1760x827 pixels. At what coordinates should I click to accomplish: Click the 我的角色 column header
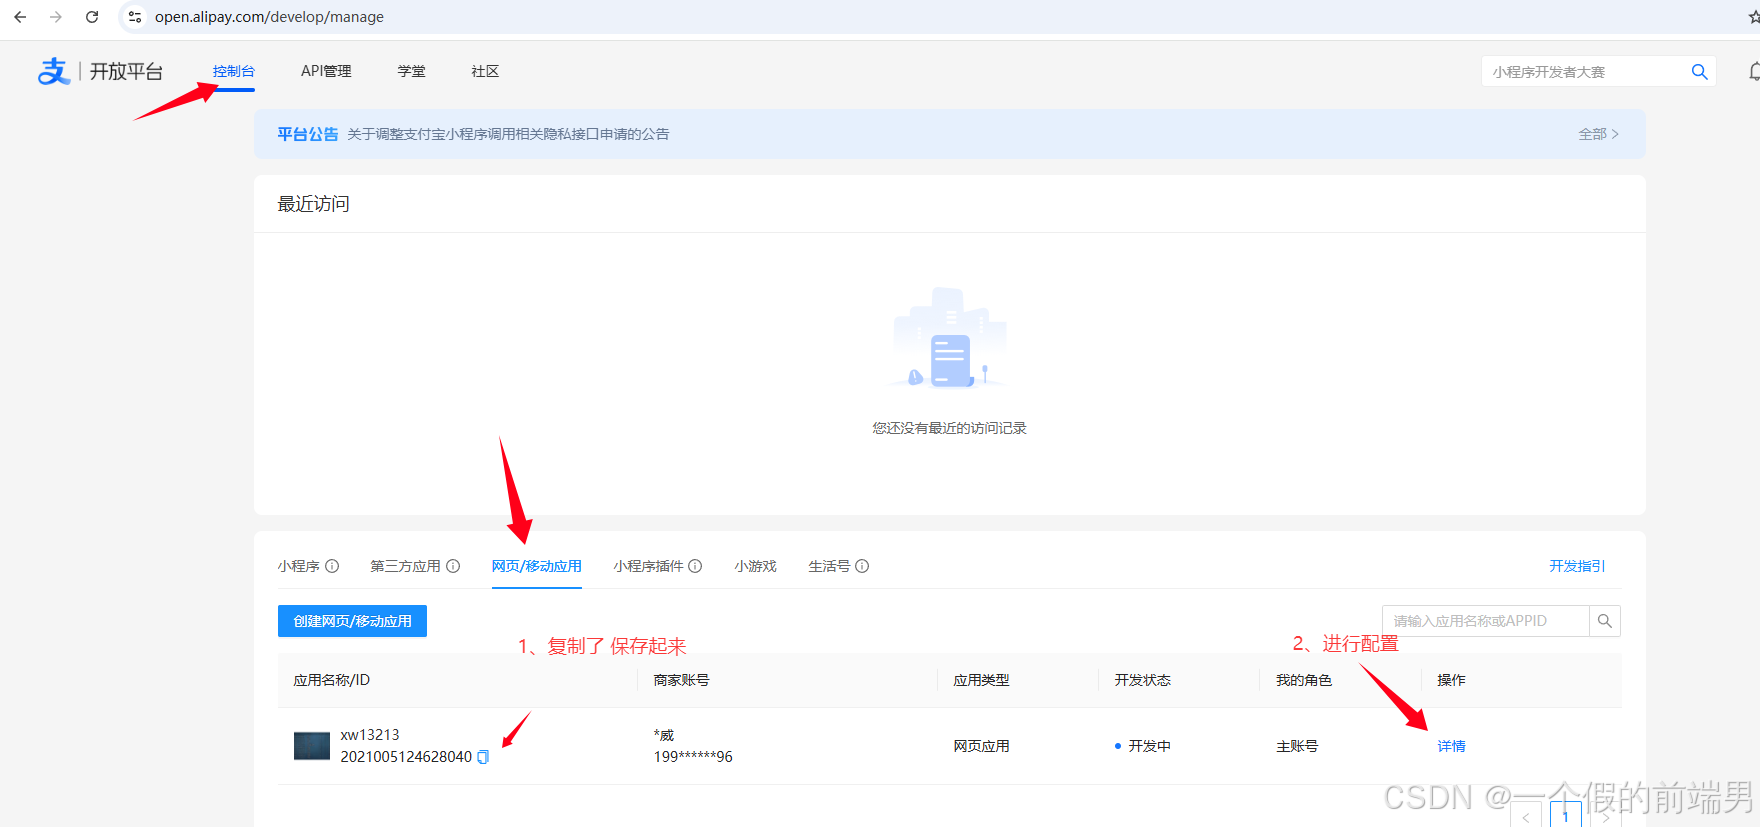[x=1304, y=680]
